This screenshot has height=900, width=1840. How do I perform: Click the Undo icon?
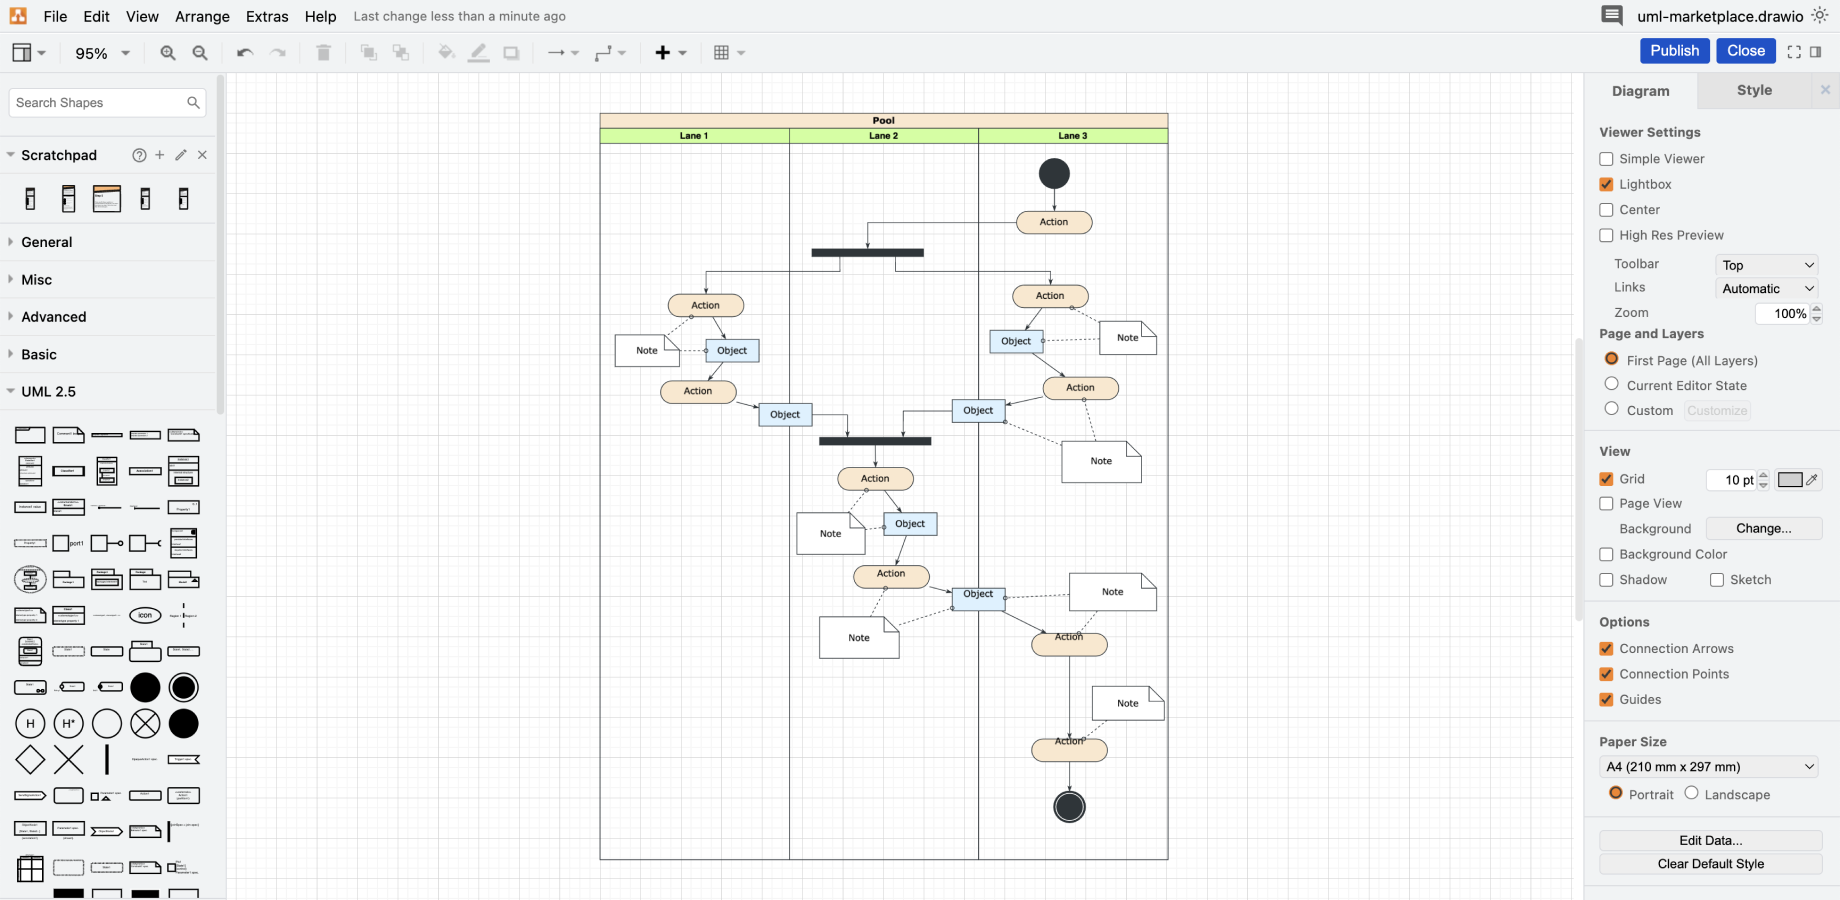pos(244,52)
